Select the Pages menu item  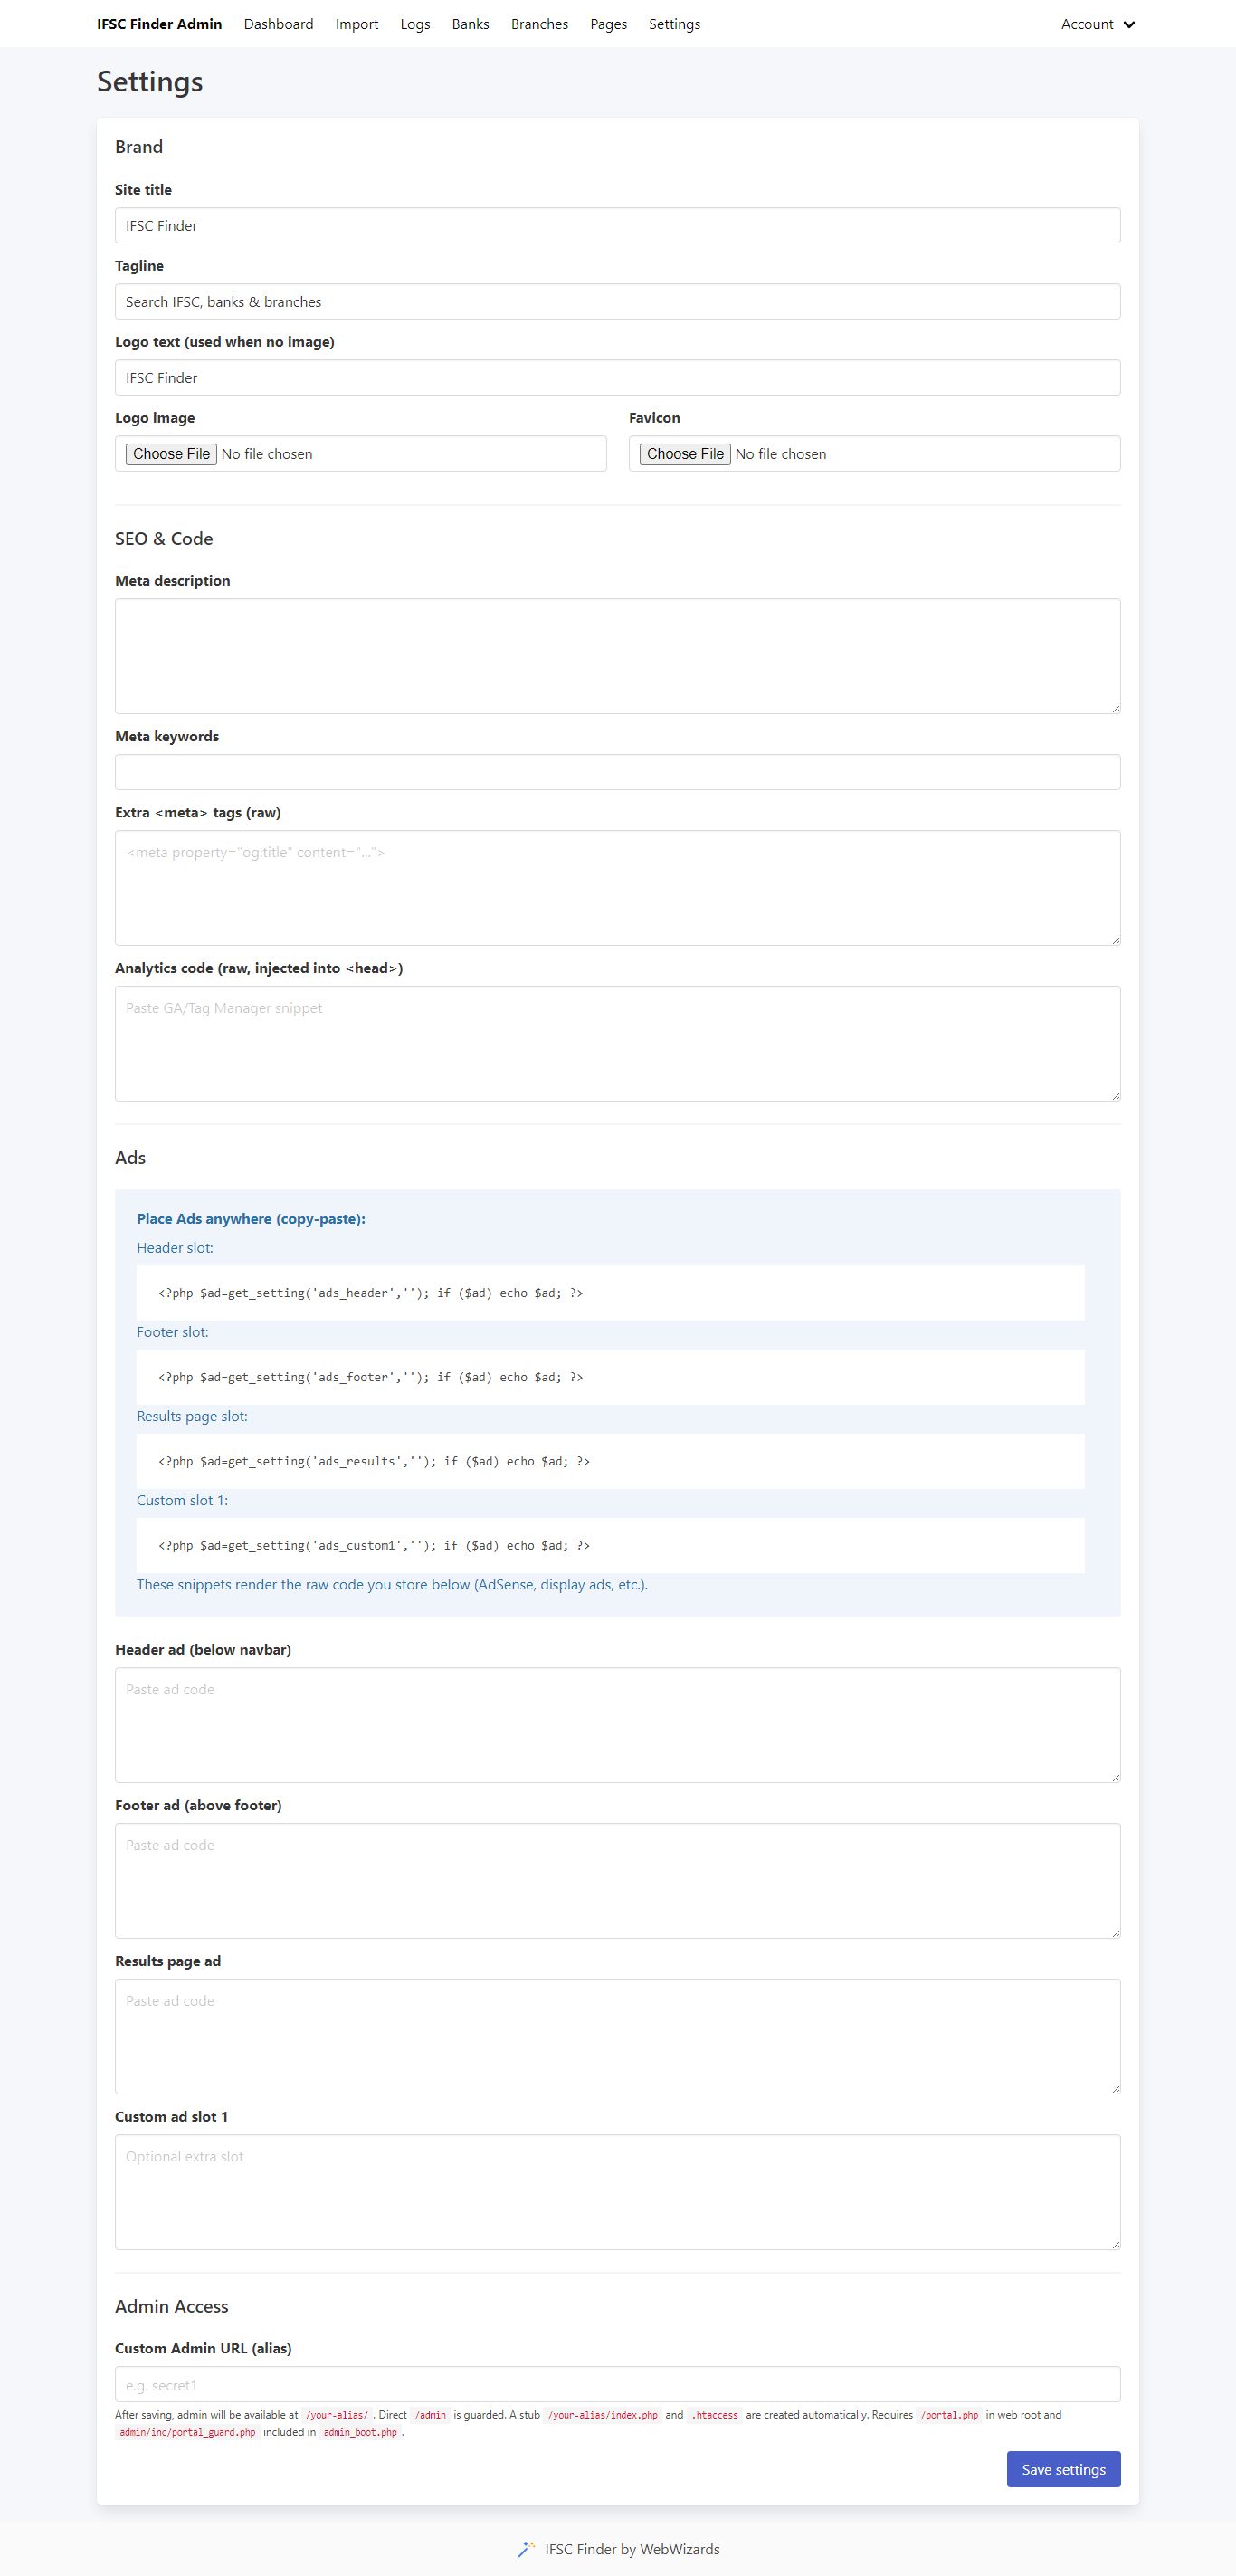[x=608, y=24]
